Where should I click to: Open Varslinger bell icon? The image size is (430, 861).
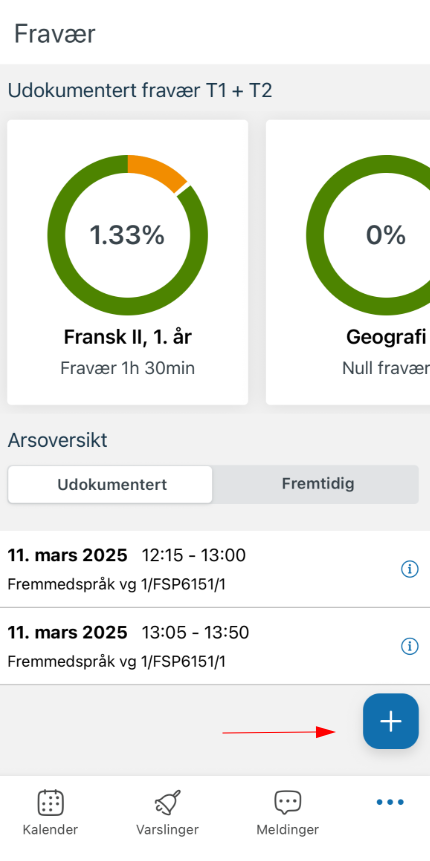(167, 803)
